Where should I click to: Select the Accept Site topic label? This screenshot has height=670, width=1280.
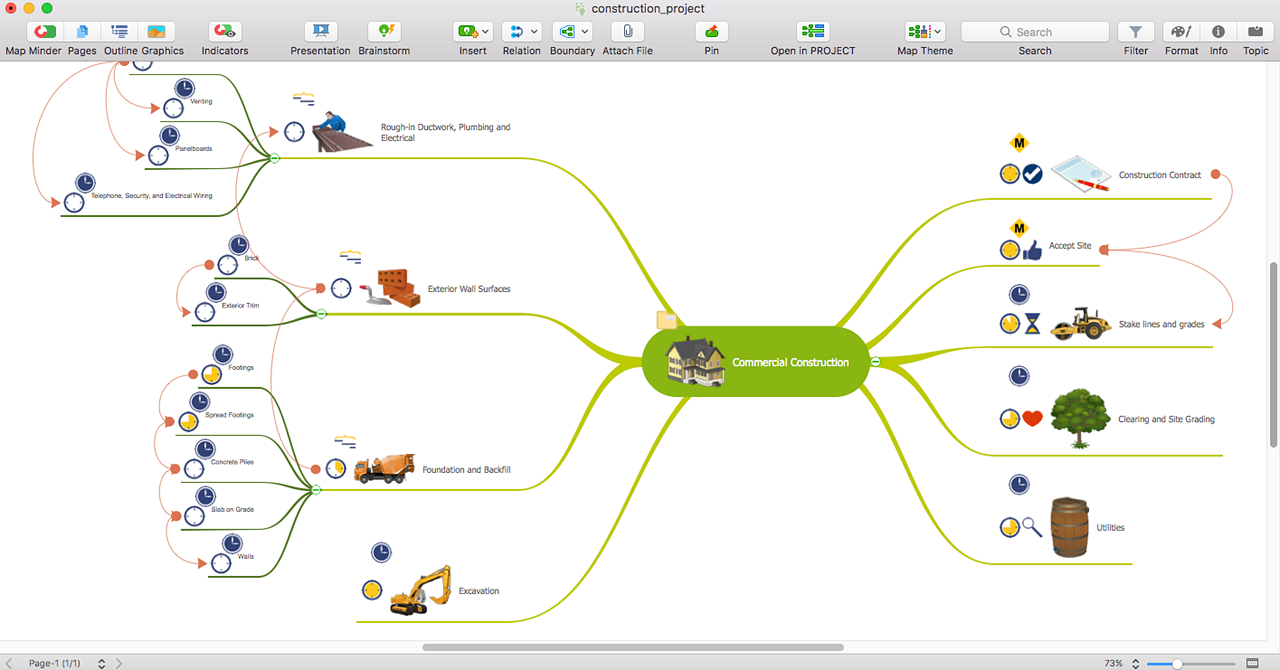[1070, 246]
